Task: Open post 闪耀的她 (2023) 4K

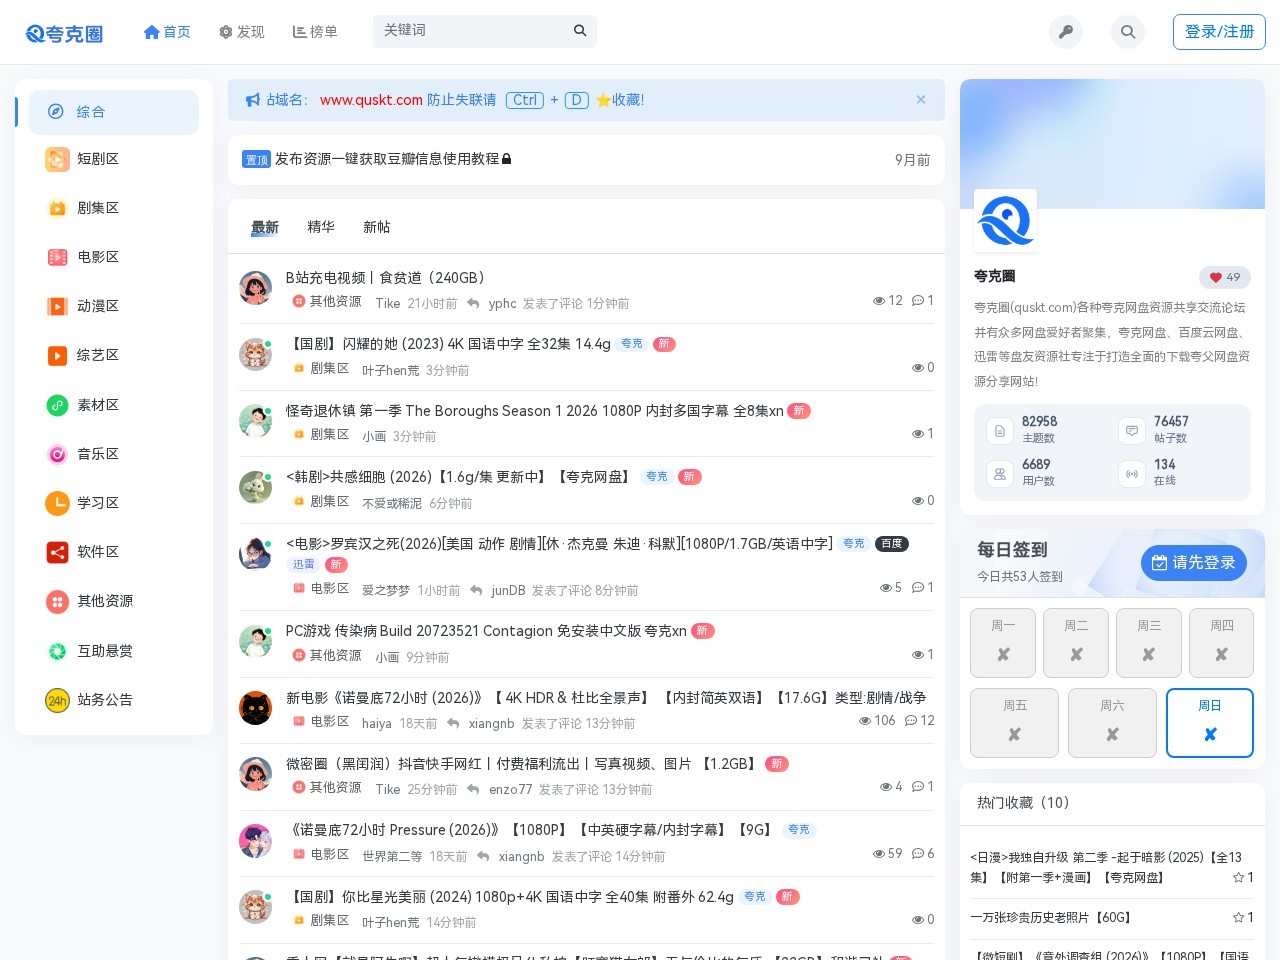Action: [x=448, y=344]
